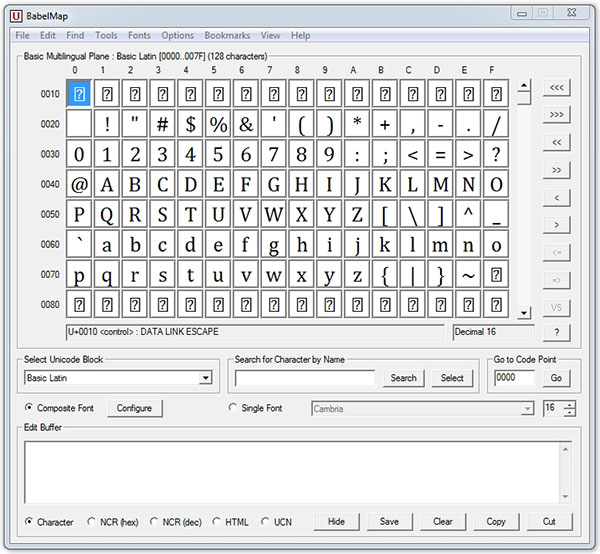
Task: Open the Fonts menu
Action: [x=140, y=35]
